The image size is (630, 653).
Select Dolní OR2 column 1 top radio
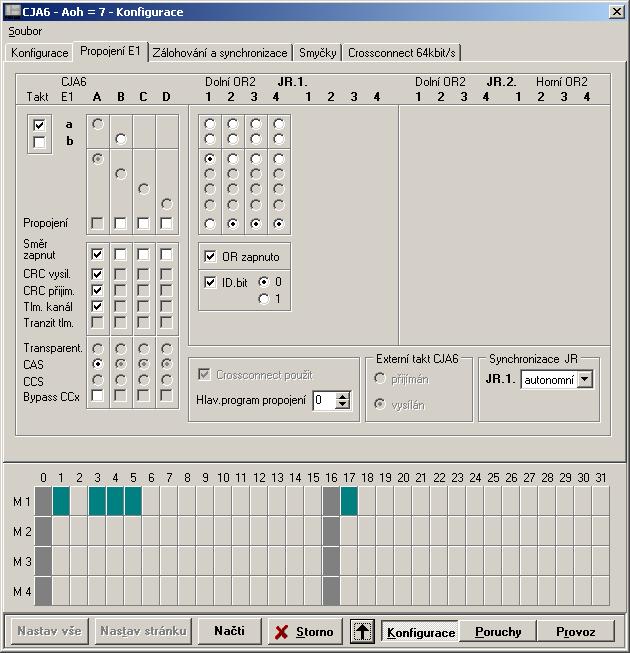(210, 124)
